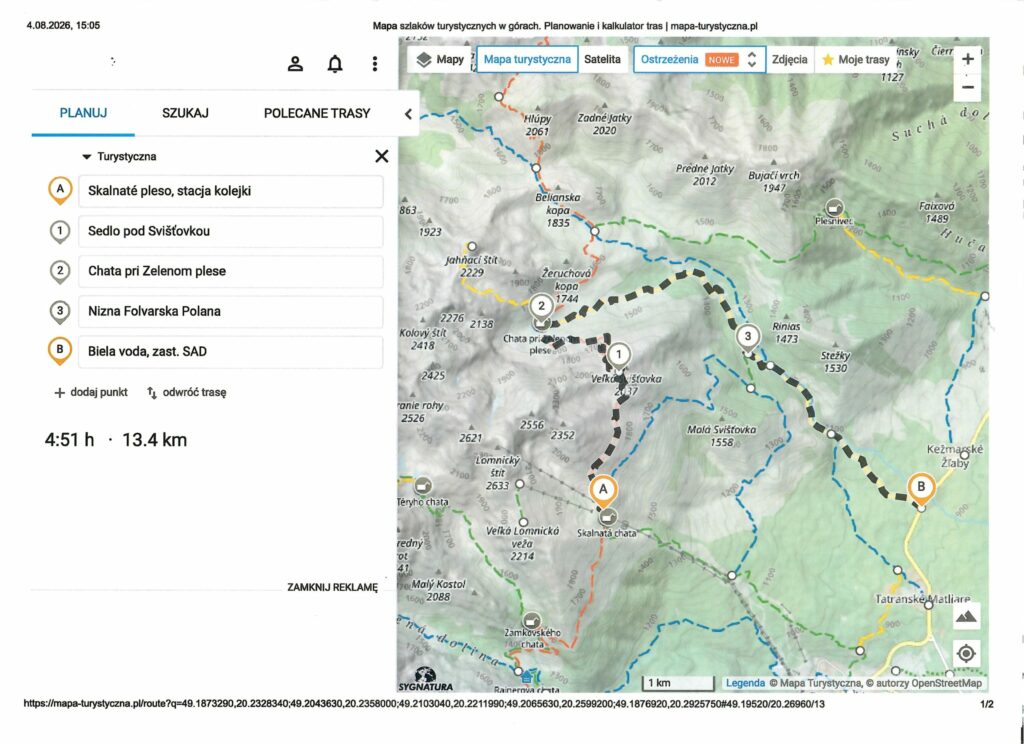Viewport: 1024px width, 744px height.
Task: Open the Legenda map legend link
Action: [x=745, y=683]
